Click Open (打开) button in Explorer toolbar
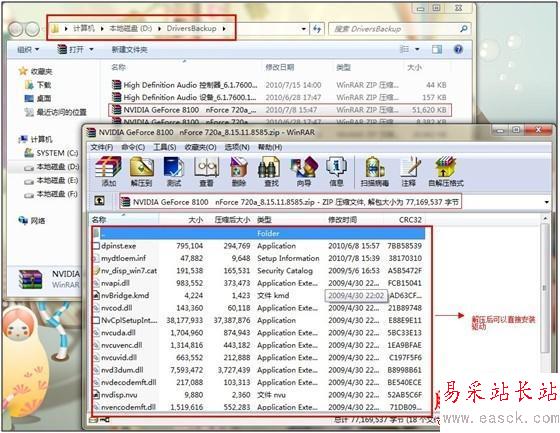This screenshot has height=433, width=560. click(71, 49)
